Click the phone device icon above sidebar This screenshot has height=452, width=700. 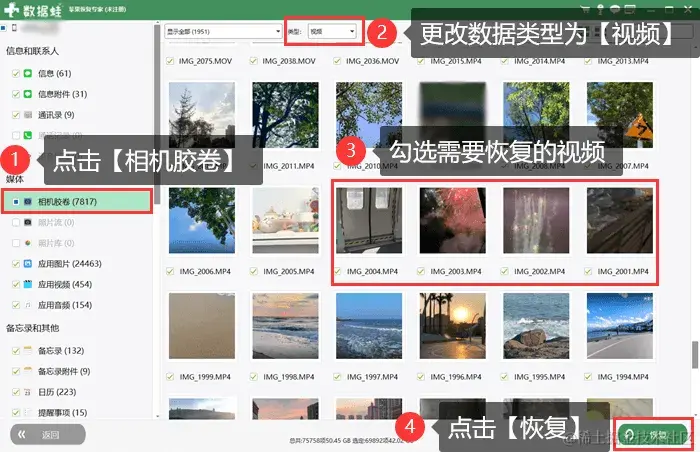tap(14, 28)
